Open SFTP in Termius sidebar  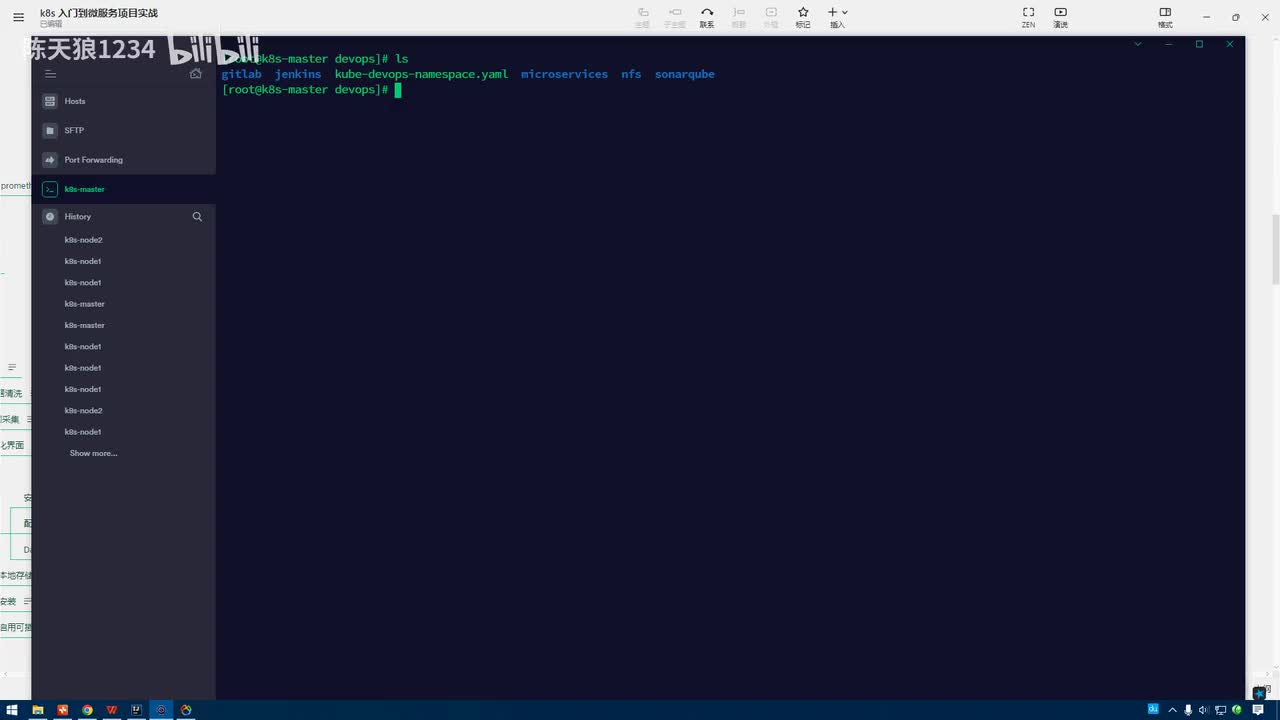tap(124, 130)
